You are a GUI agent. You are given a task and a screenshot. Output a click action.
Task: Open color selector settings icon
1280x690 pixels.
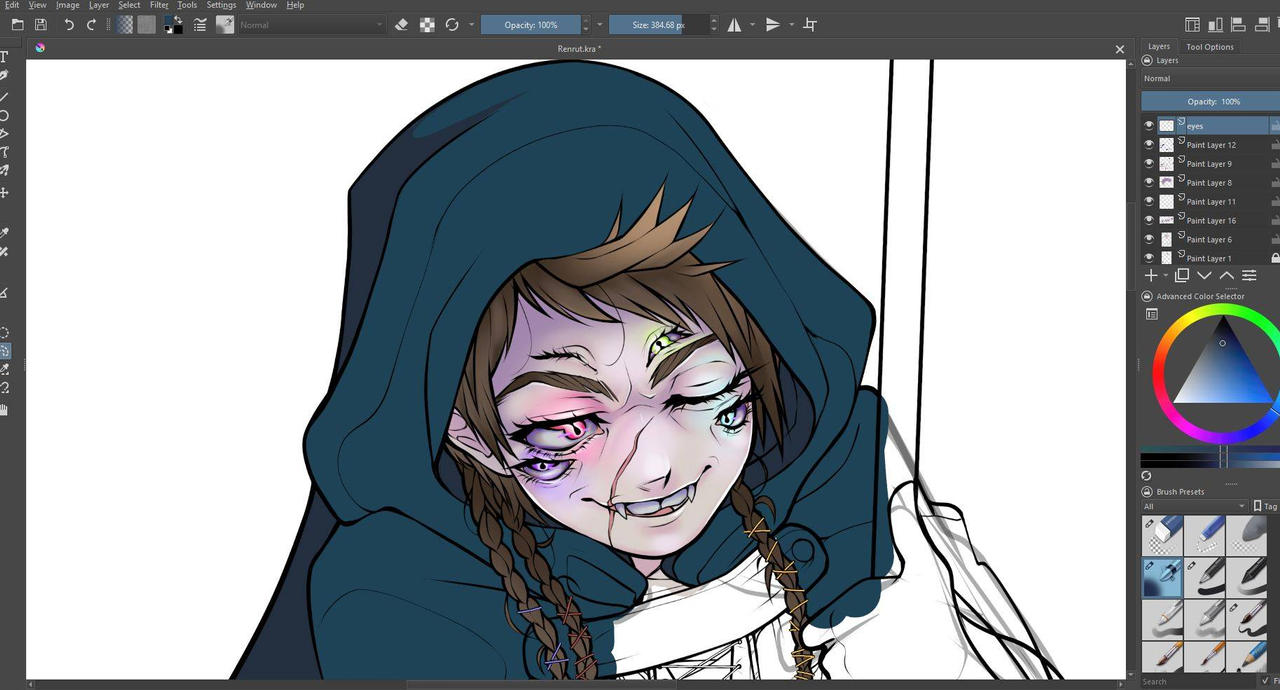tap(1151, 314)
